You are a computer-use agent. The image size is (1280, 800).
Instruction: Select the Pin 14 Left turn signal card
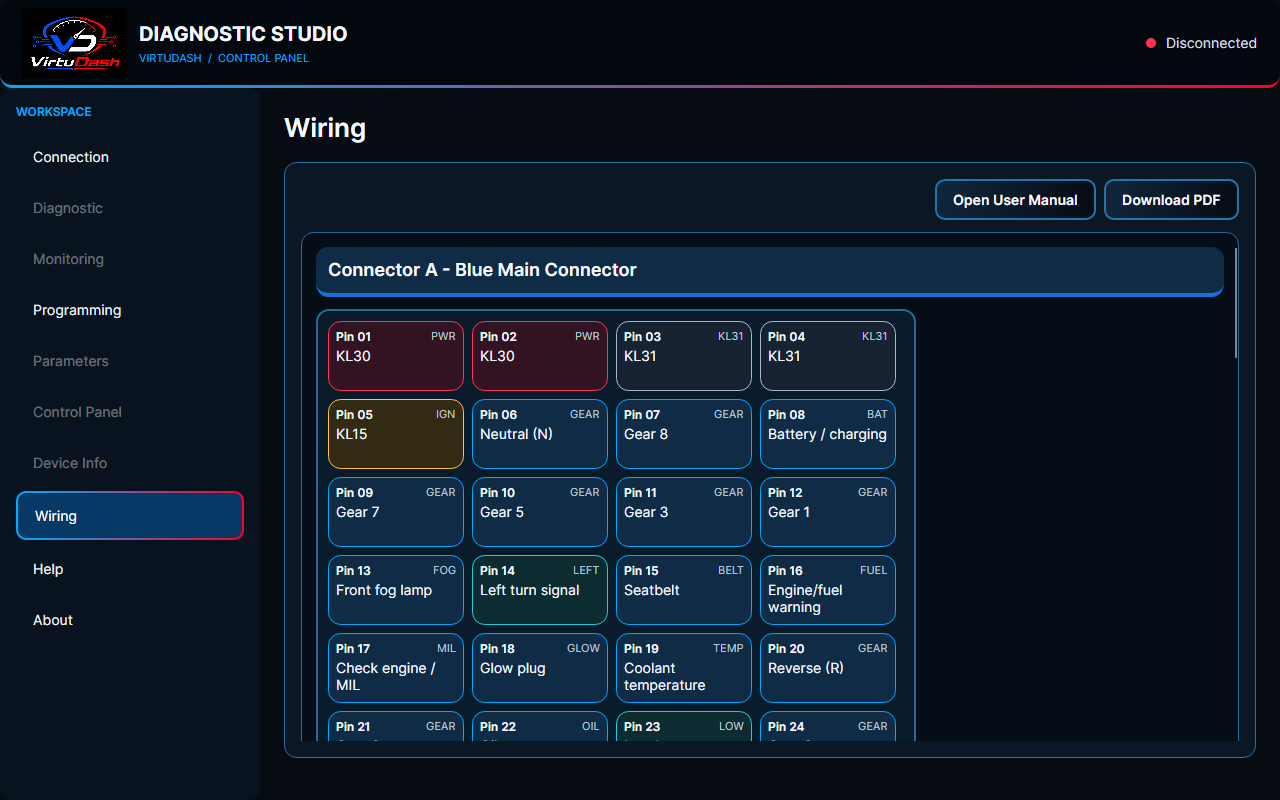540,590
